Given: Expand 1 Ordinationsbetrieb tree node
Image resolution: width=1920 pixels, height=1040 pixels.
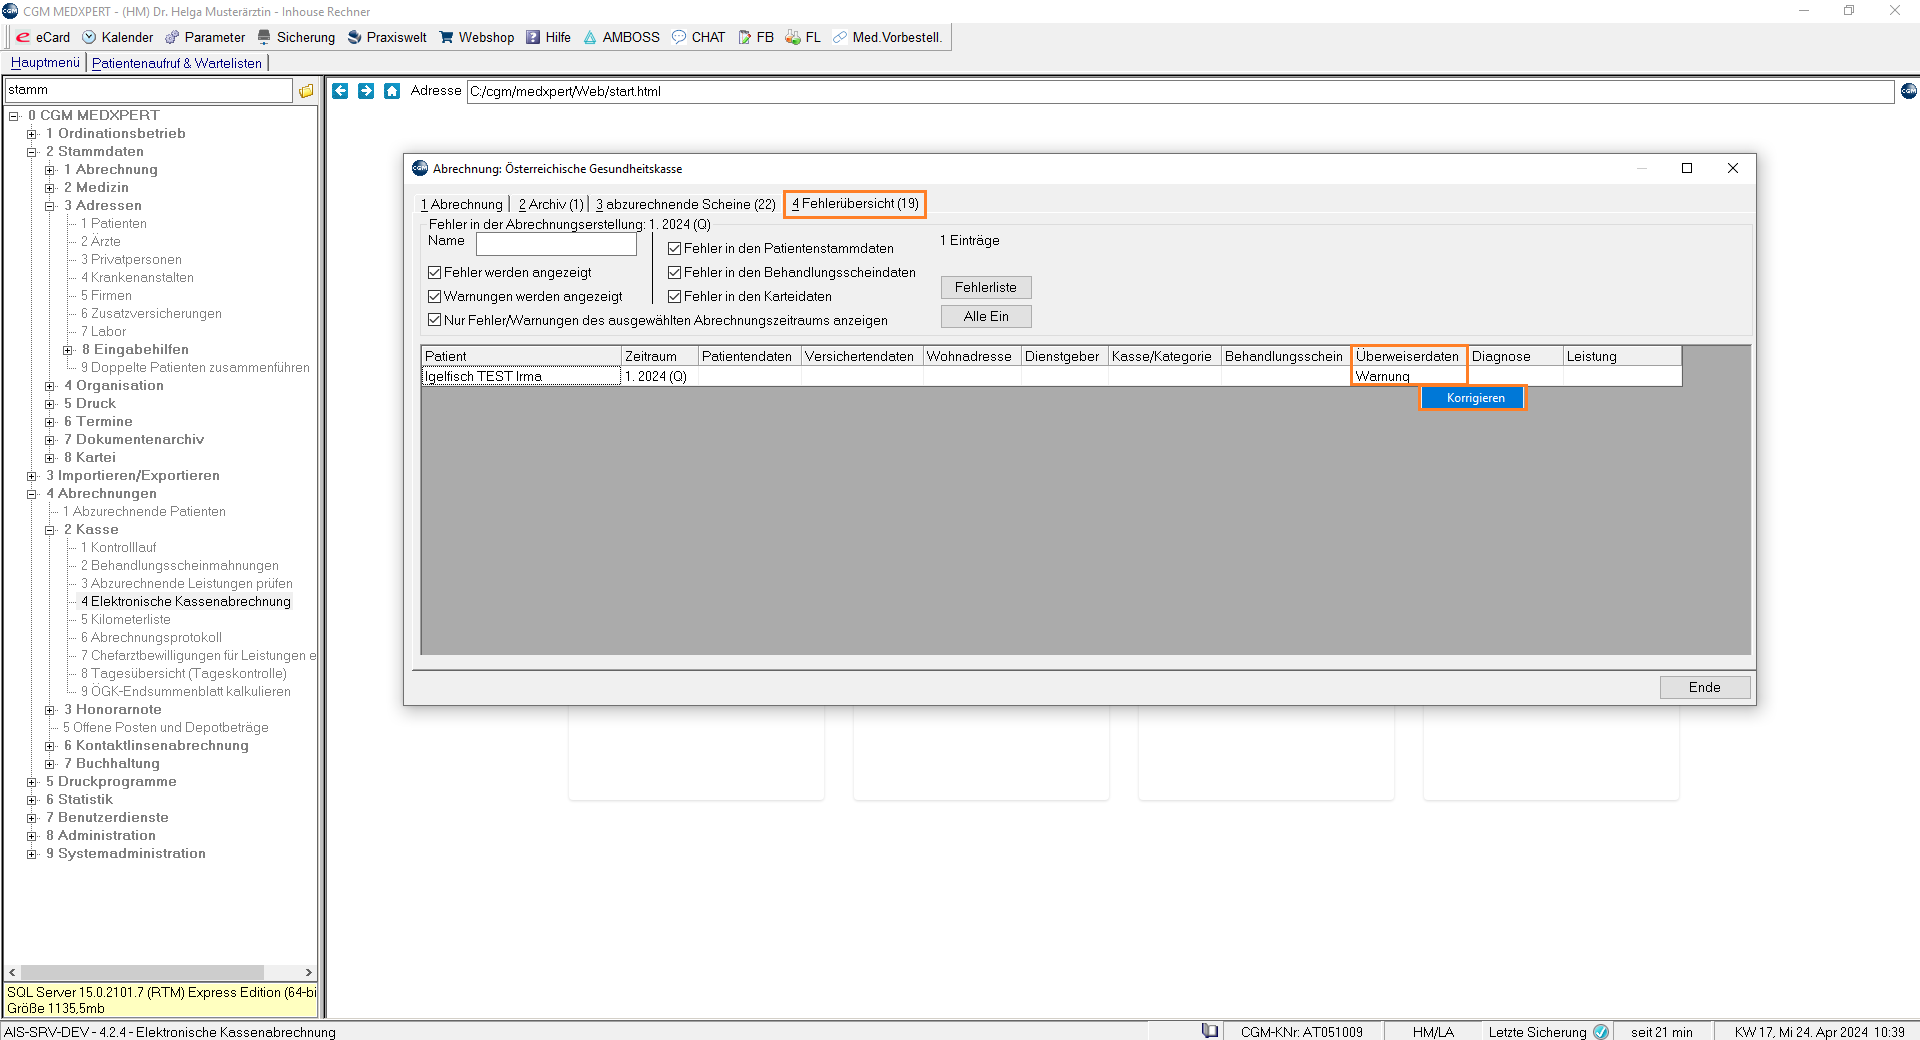Looking at the screenshot, I should pyautogui.click(x=32, y=134).
